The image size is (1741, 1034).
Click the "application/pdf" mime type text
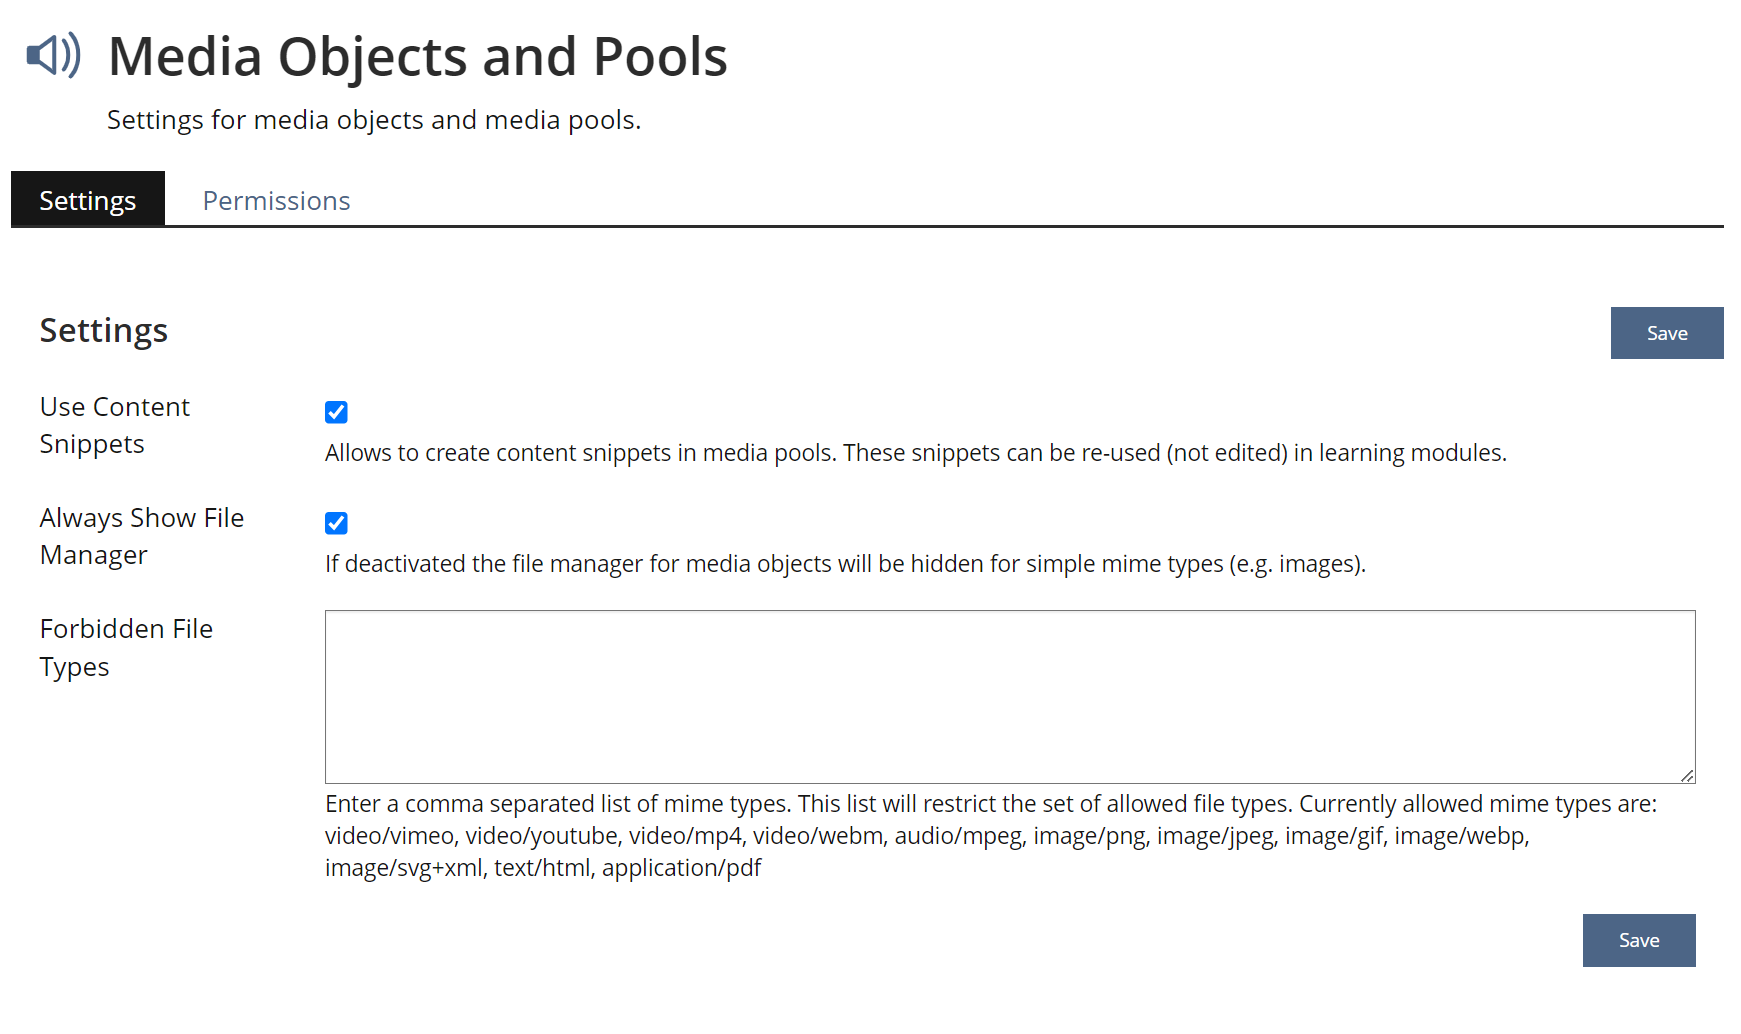681,868
